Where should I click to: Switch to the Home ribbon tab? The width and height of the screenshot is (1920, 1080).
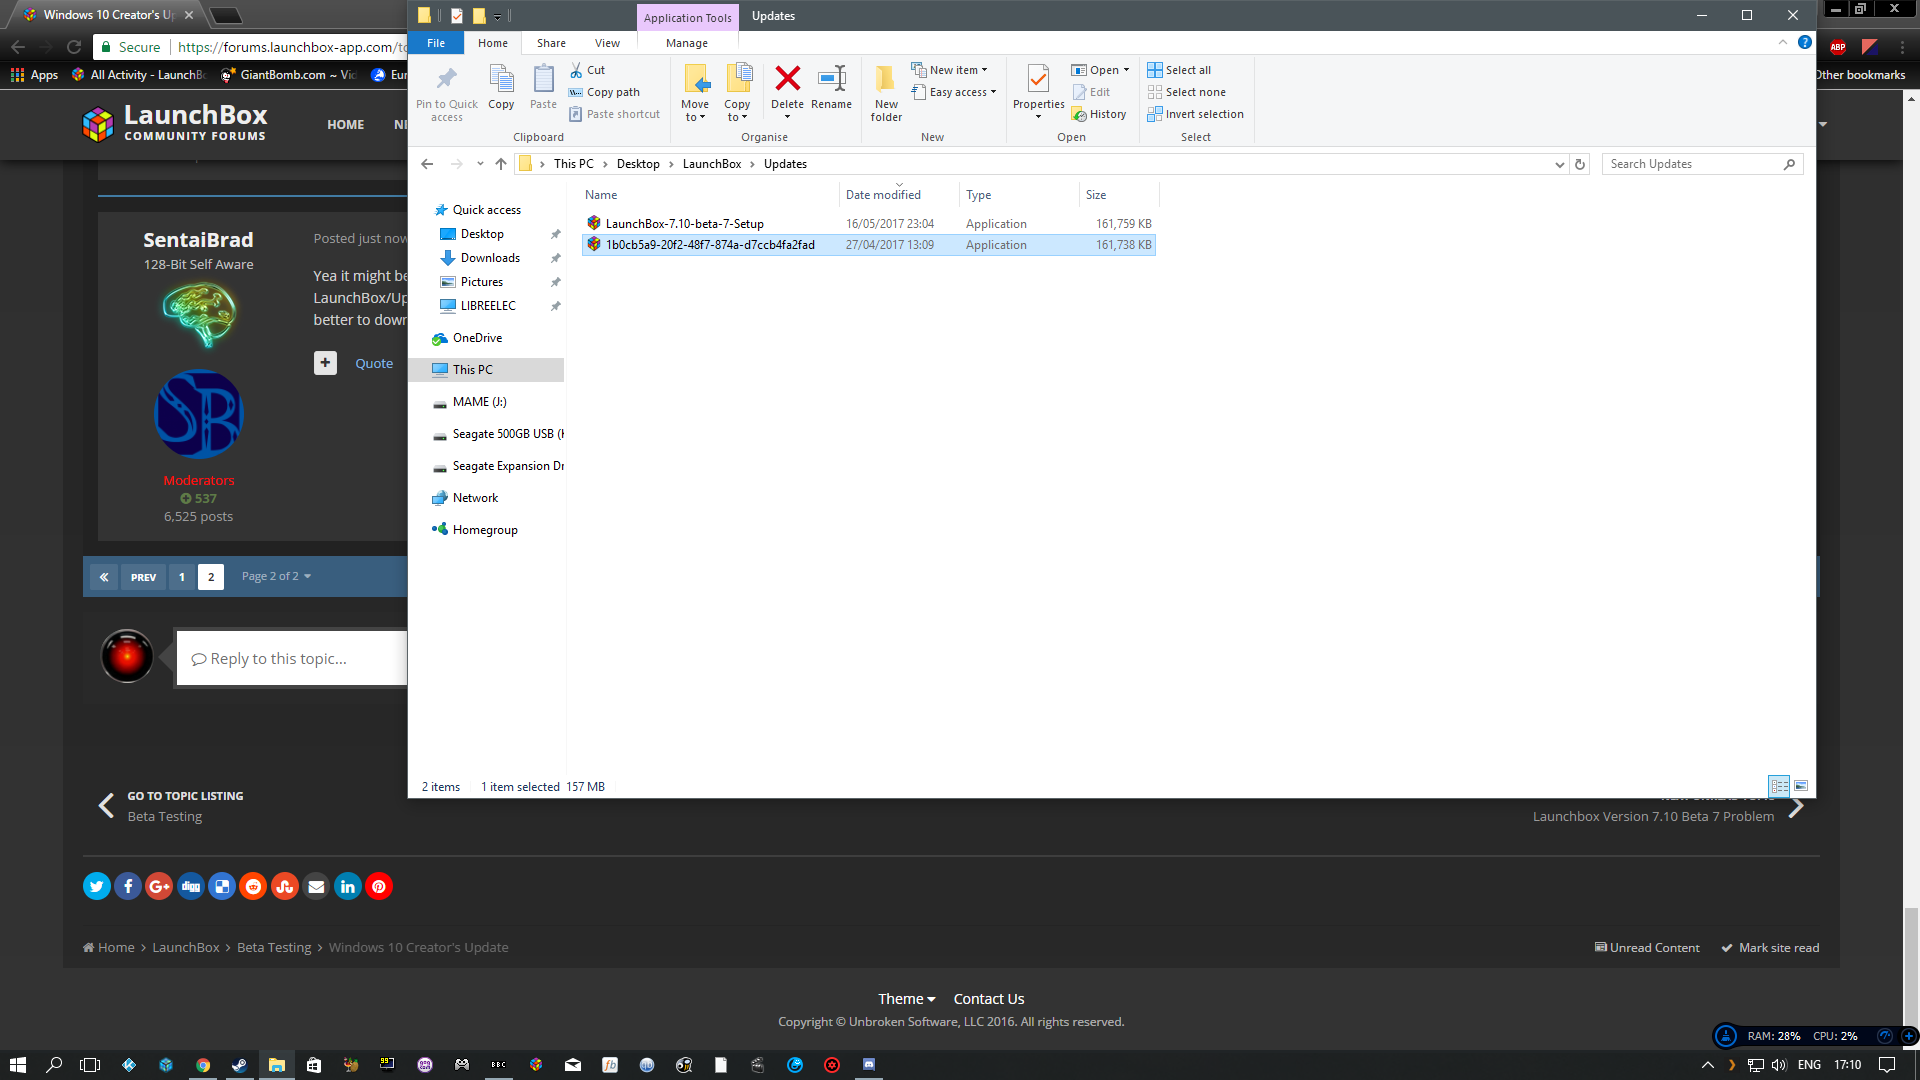coord(493,43)
